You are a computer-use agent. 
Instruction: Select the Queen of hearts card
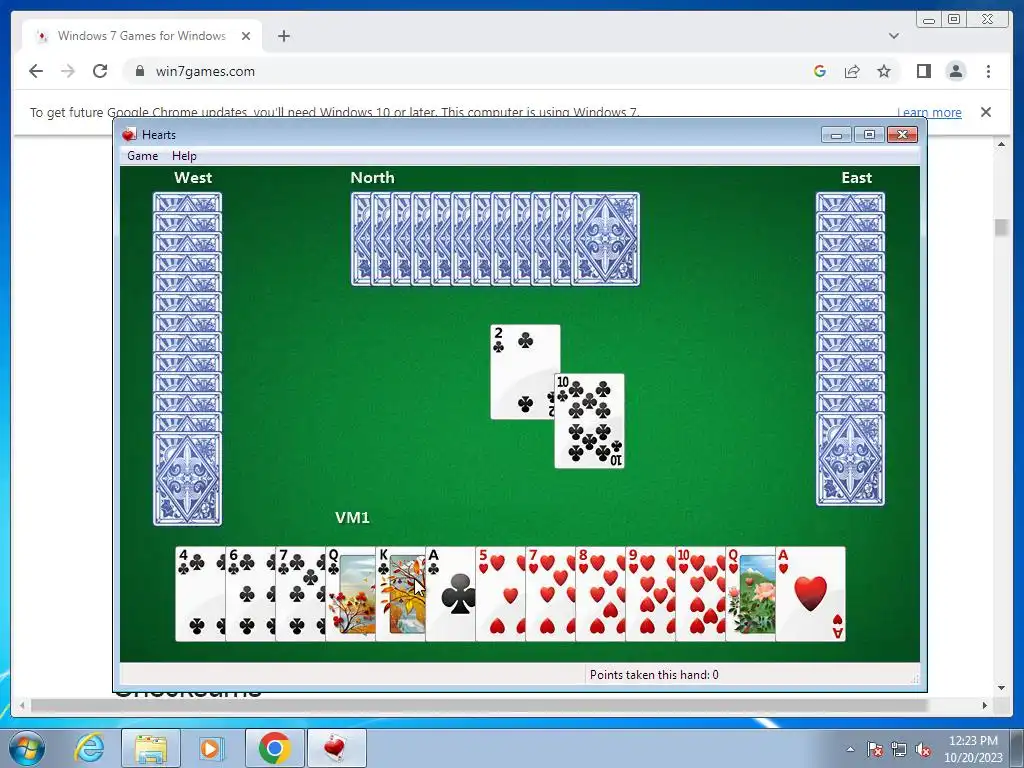coord(750,594)
